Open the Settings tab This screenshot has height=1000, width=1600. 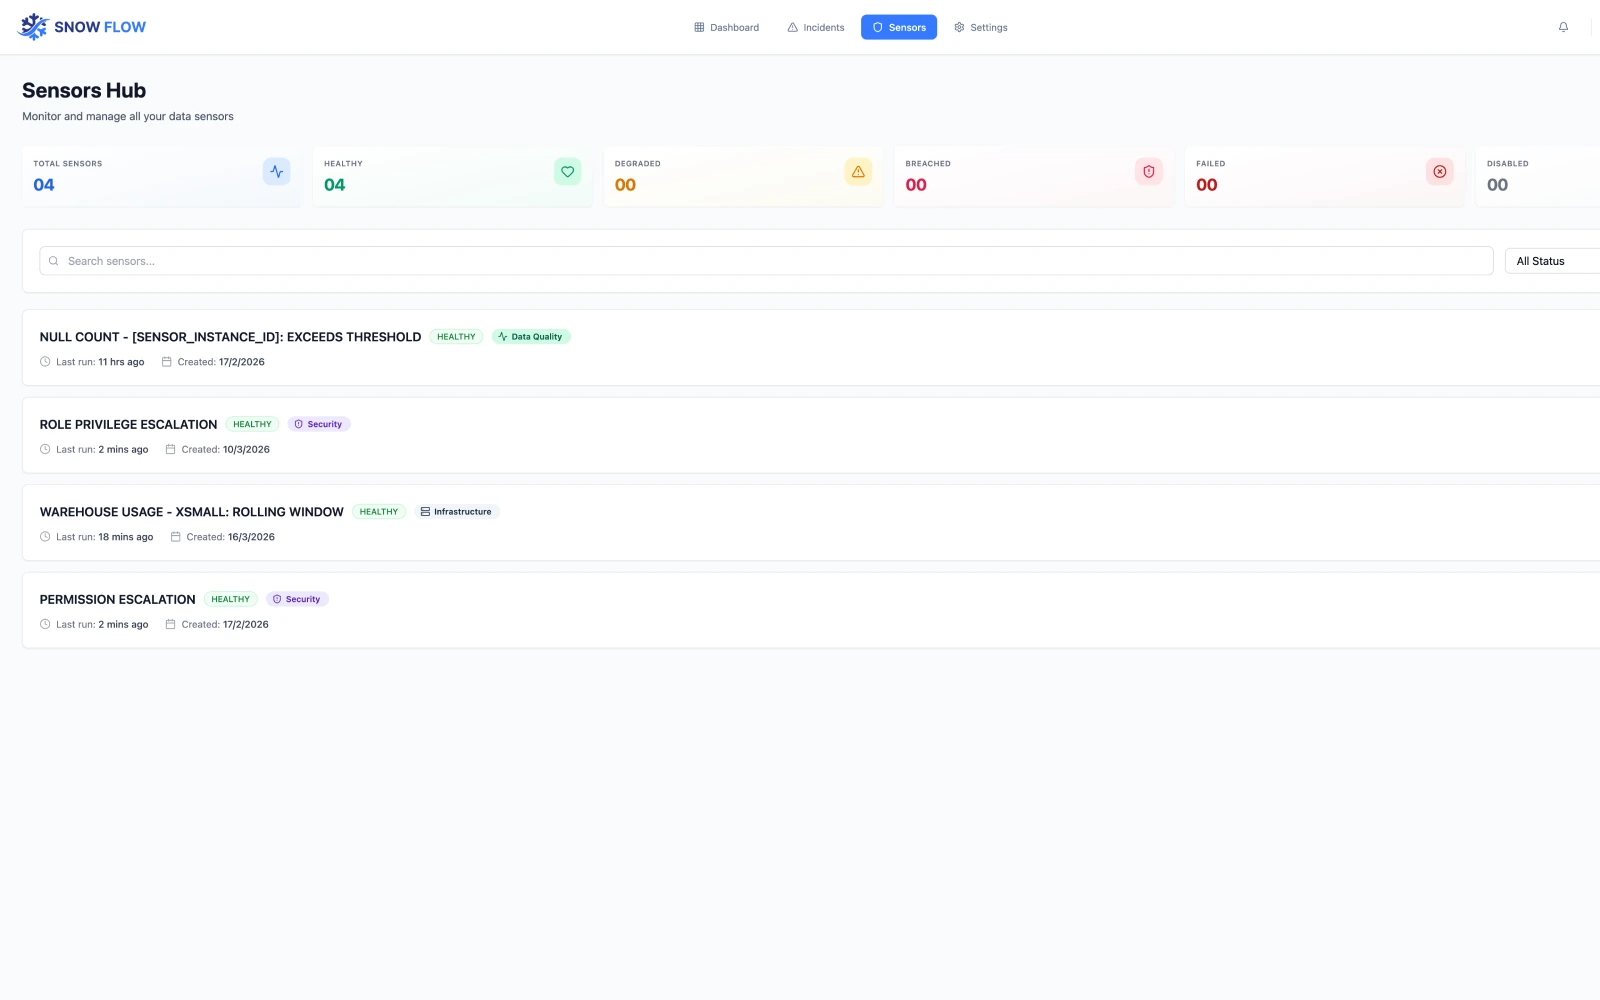coord(981,27)
